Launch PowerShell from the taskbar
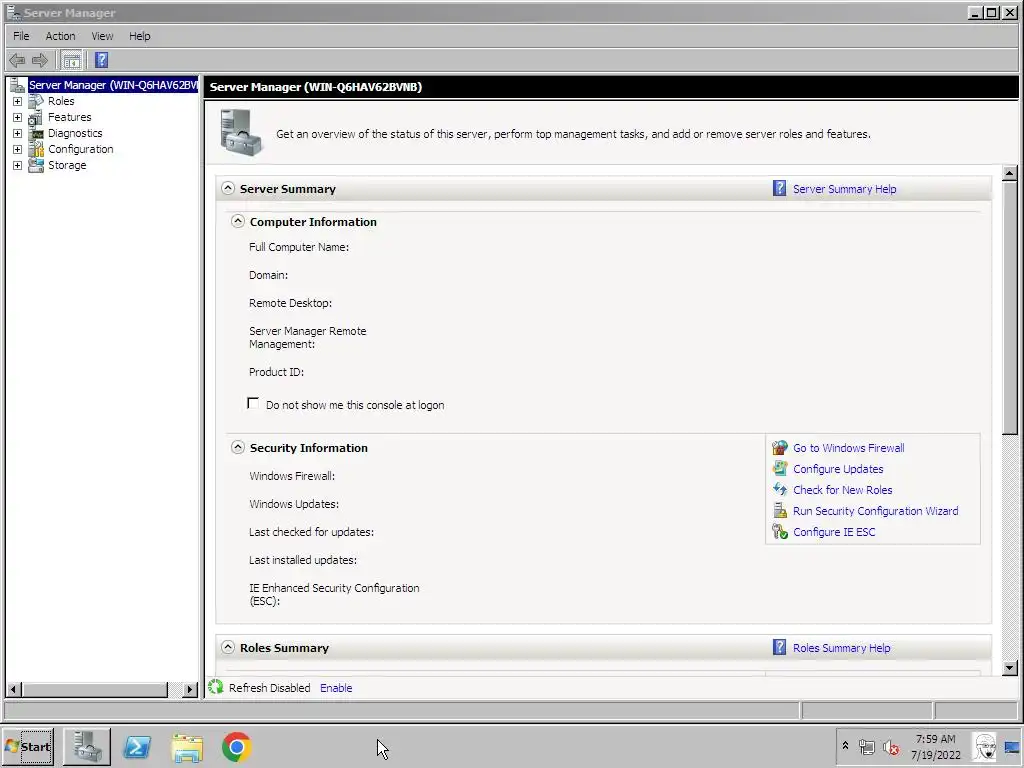Screen dimensions: 1024x768 click(x=137, y=747)
